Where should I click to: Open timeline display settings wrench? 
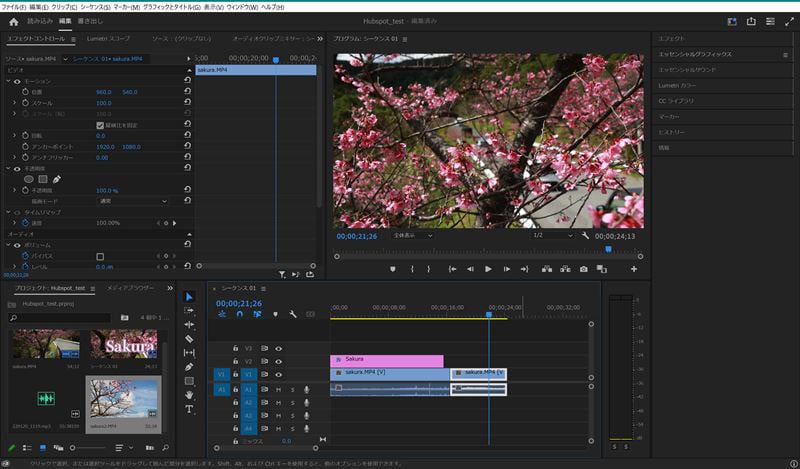[293, 314]
